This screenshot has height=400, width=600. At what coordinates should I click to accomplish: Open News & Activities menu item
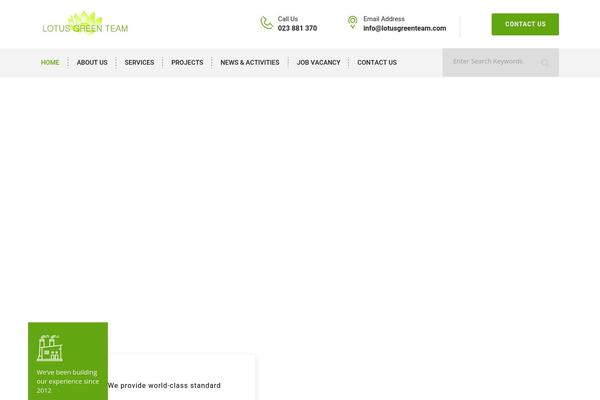pos(250,62)
